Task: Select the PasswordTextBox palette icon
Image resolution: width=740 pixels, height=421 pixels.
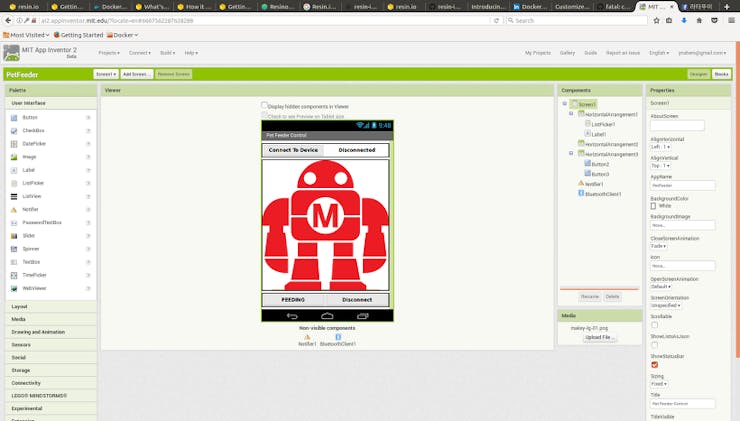Action: coord(14,223)
